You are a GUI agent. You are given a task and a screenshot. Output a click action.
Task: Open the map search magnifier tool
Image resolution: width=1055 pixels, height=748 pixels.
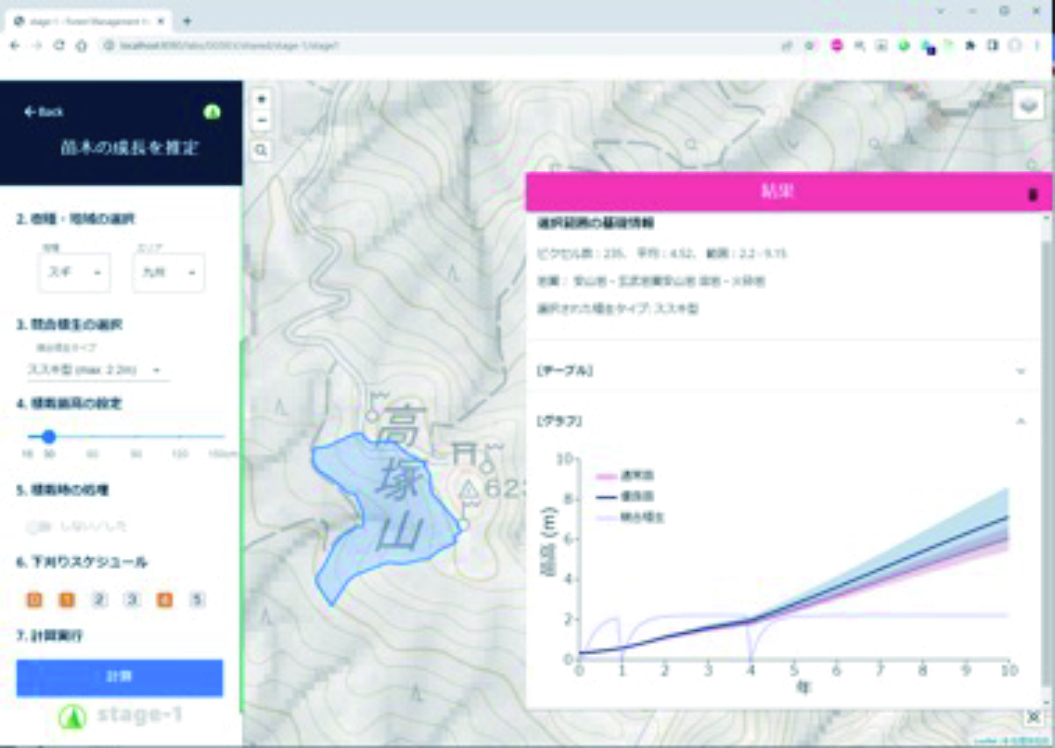click(262, 151)
